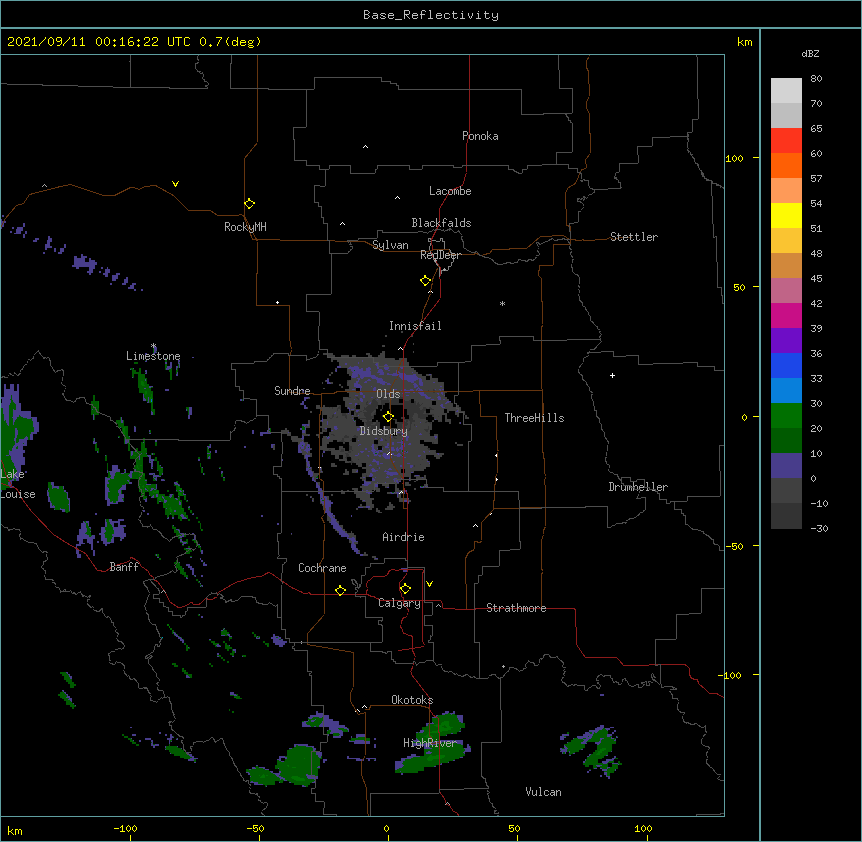Click the yellow diamond marker near RockyMH

click(x=250, y=204)
